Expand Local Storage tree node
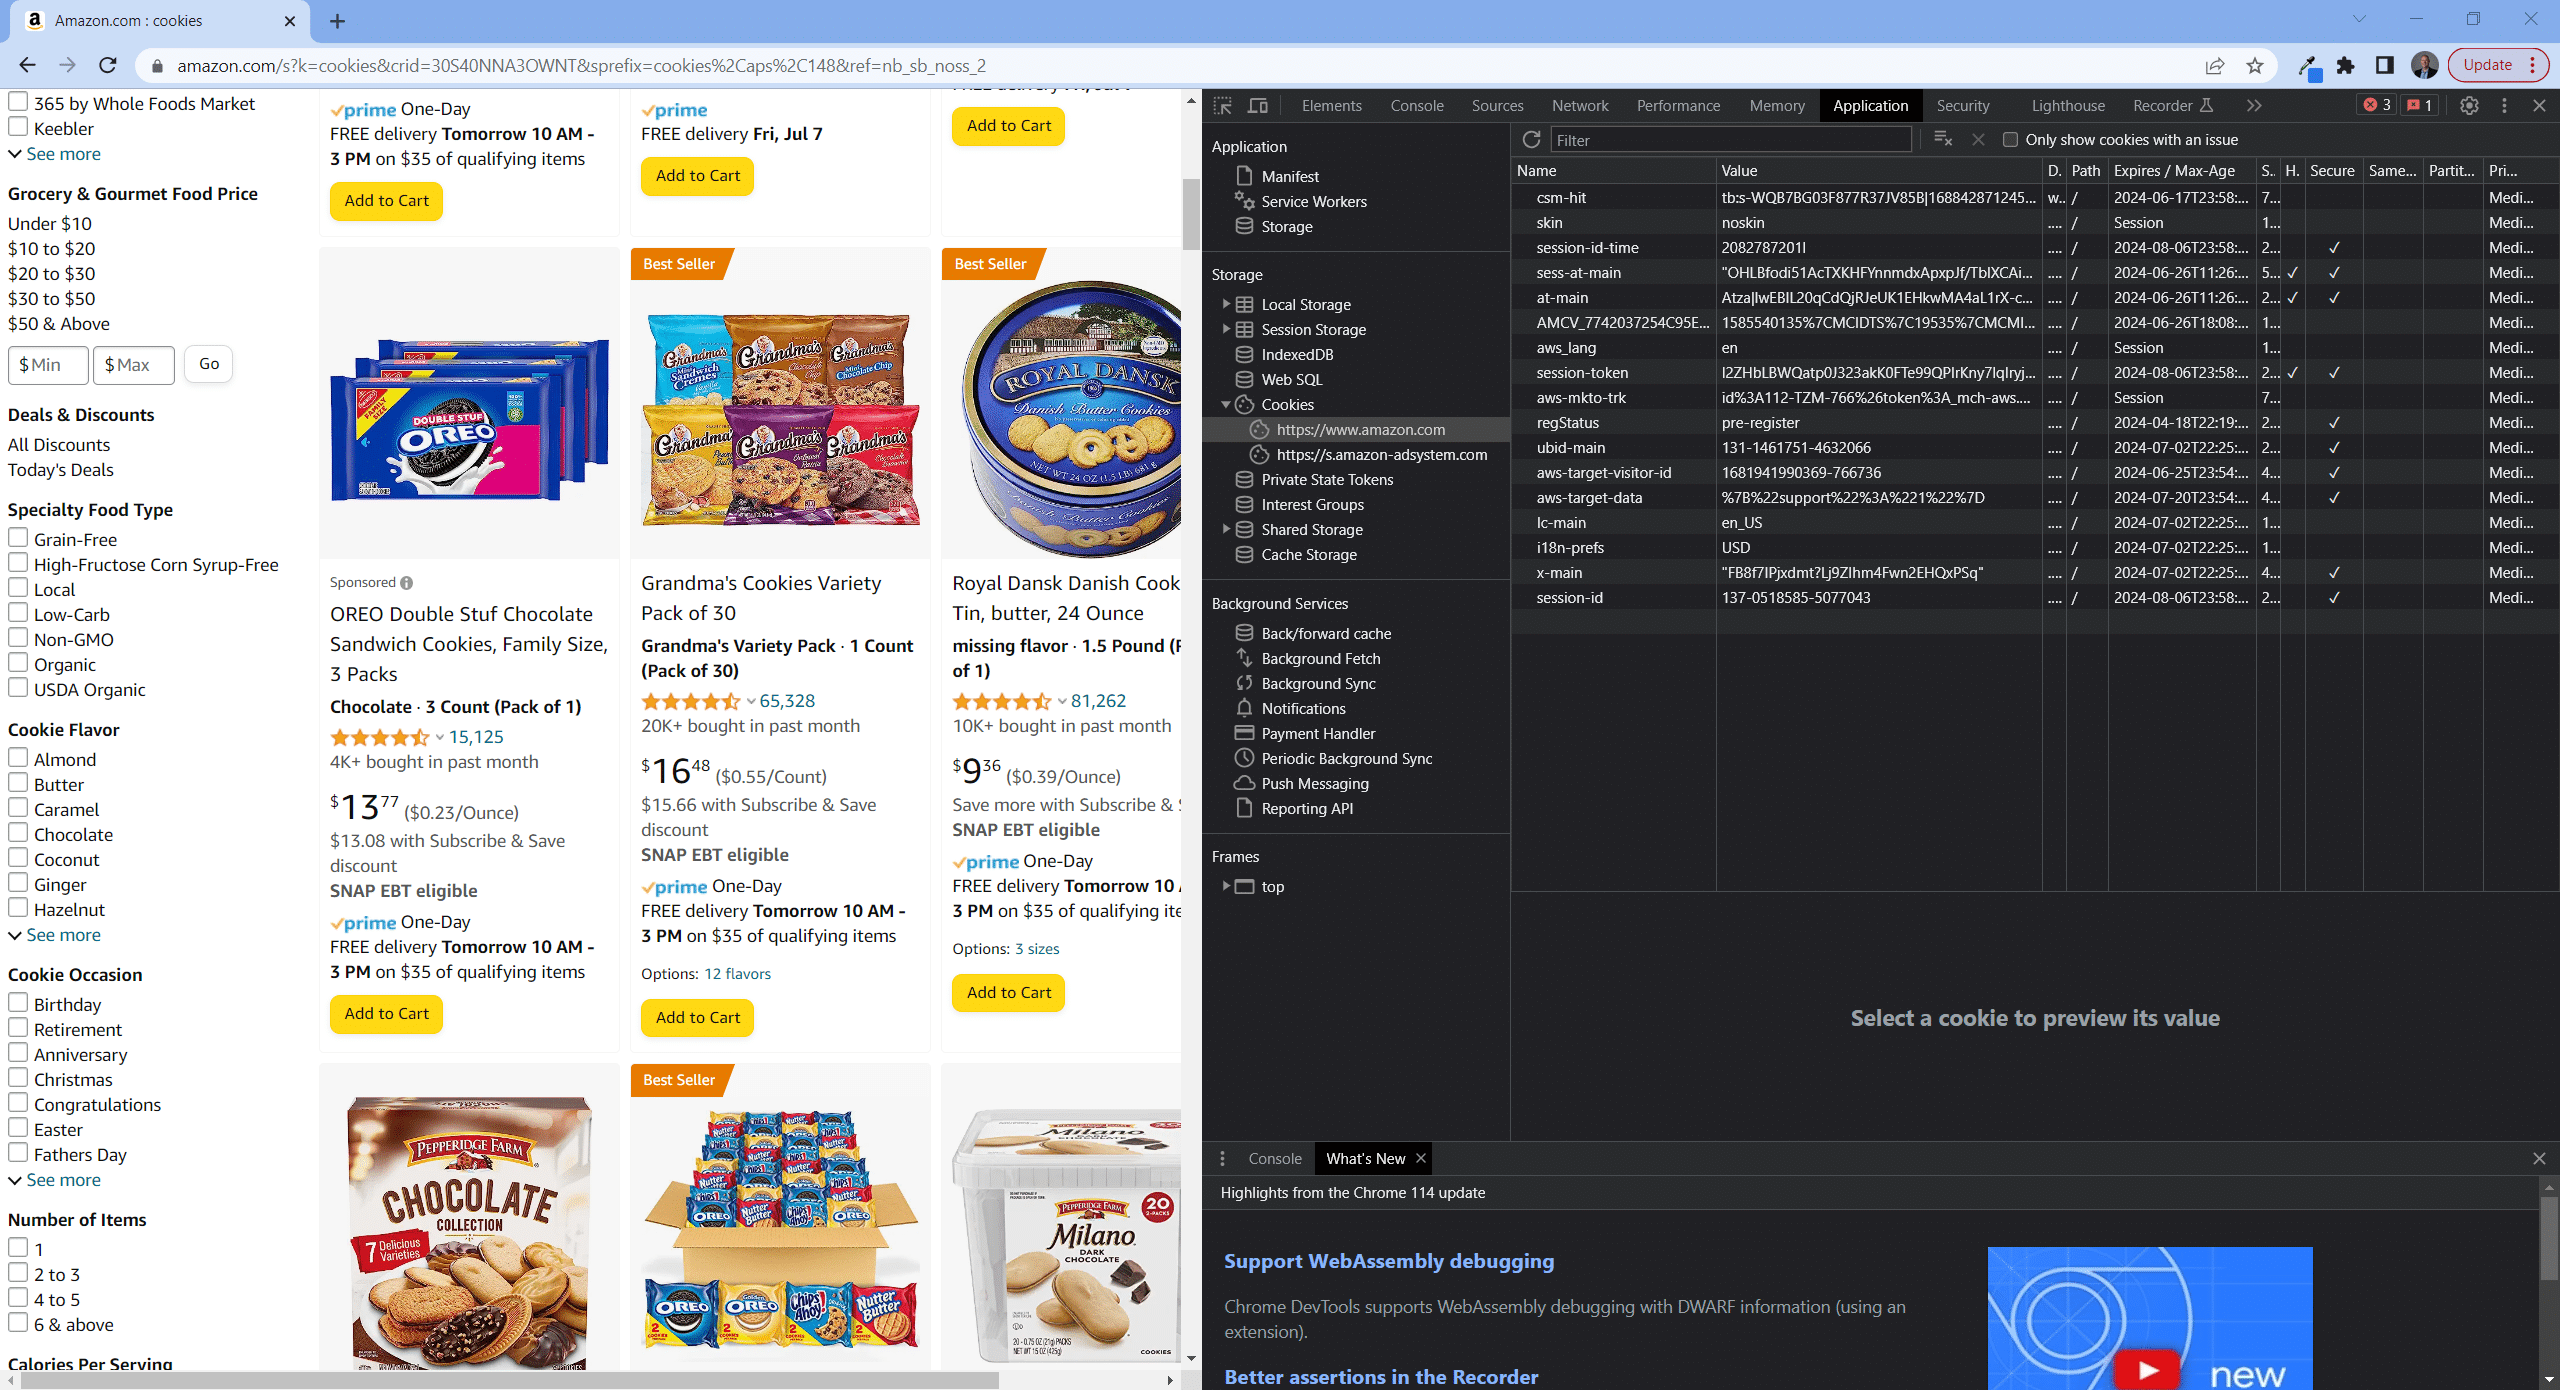The height and width of the screenshot is (1390, 2560). tap(1226, 304)
